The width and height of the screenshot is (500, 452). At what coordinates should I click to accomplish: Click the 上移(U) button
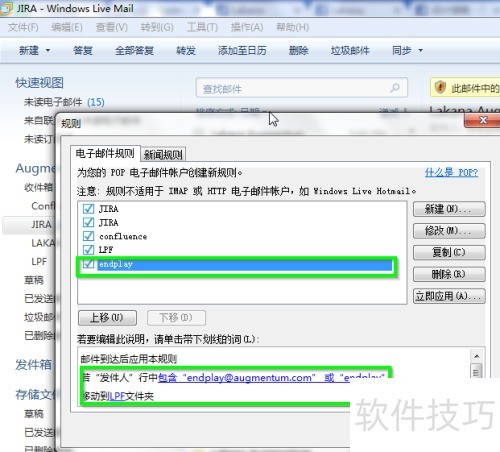pyautogui.click(x=107, y=318)
